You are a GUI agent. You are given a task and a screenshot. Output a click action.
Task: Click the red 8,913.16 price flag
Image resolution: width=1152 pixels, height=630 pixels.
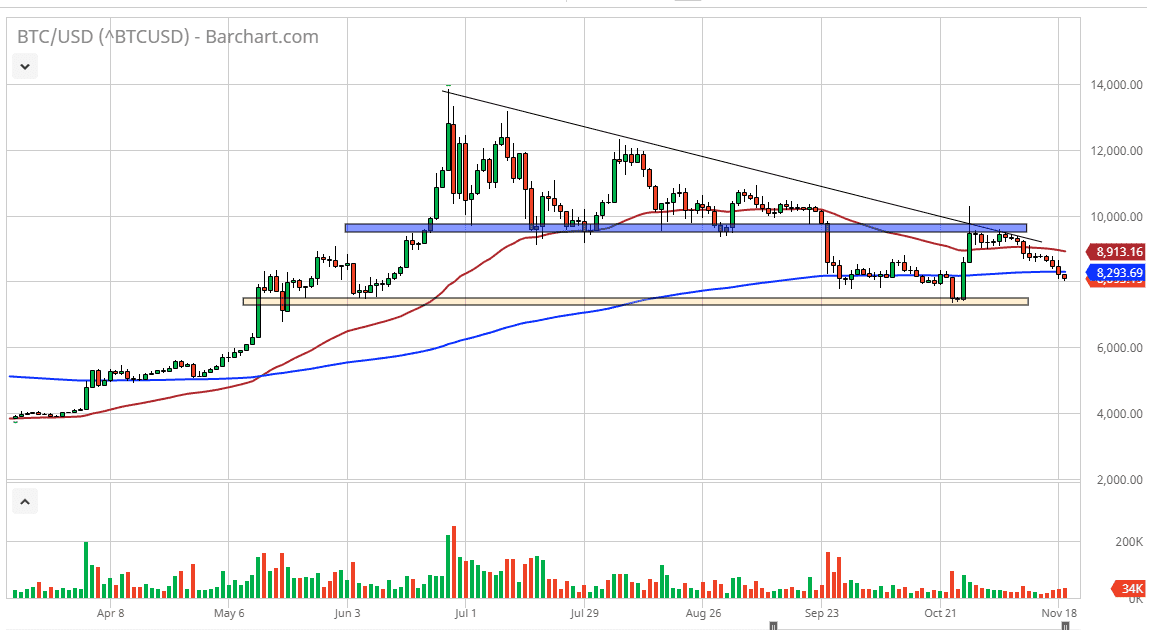tap(1118, 253)
